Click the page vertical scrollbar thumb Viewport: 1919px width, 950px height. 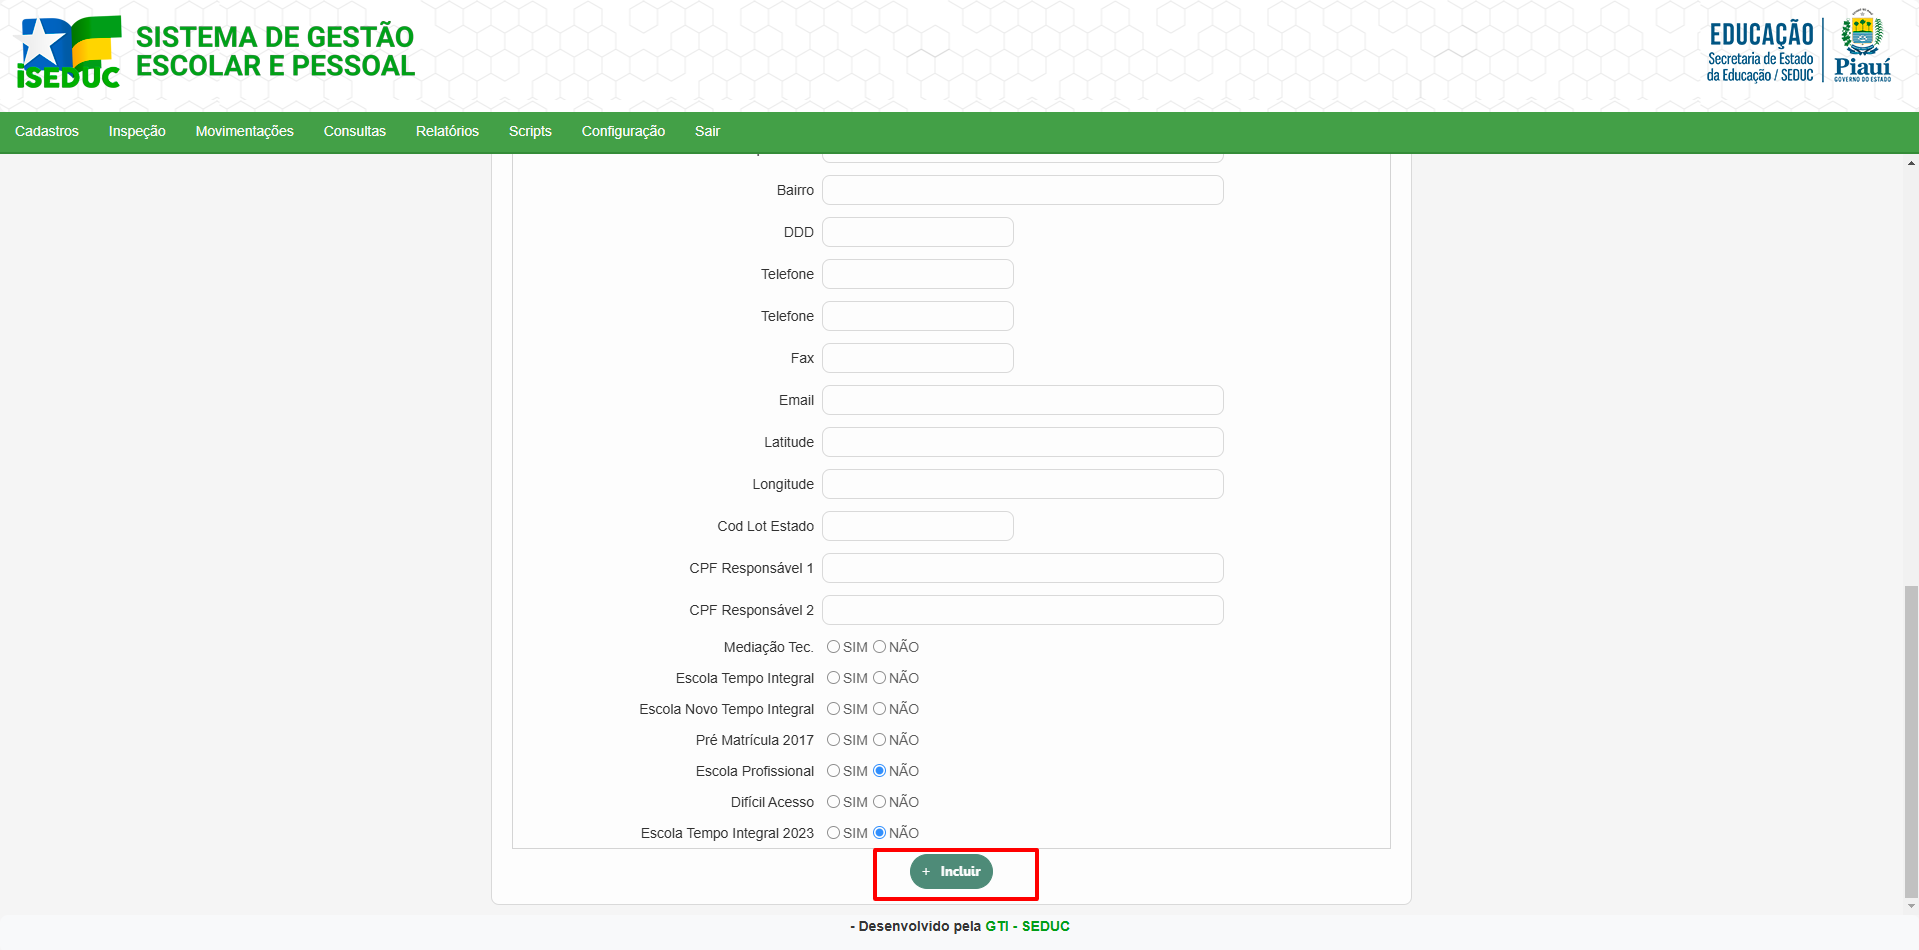click(1911, 740)
